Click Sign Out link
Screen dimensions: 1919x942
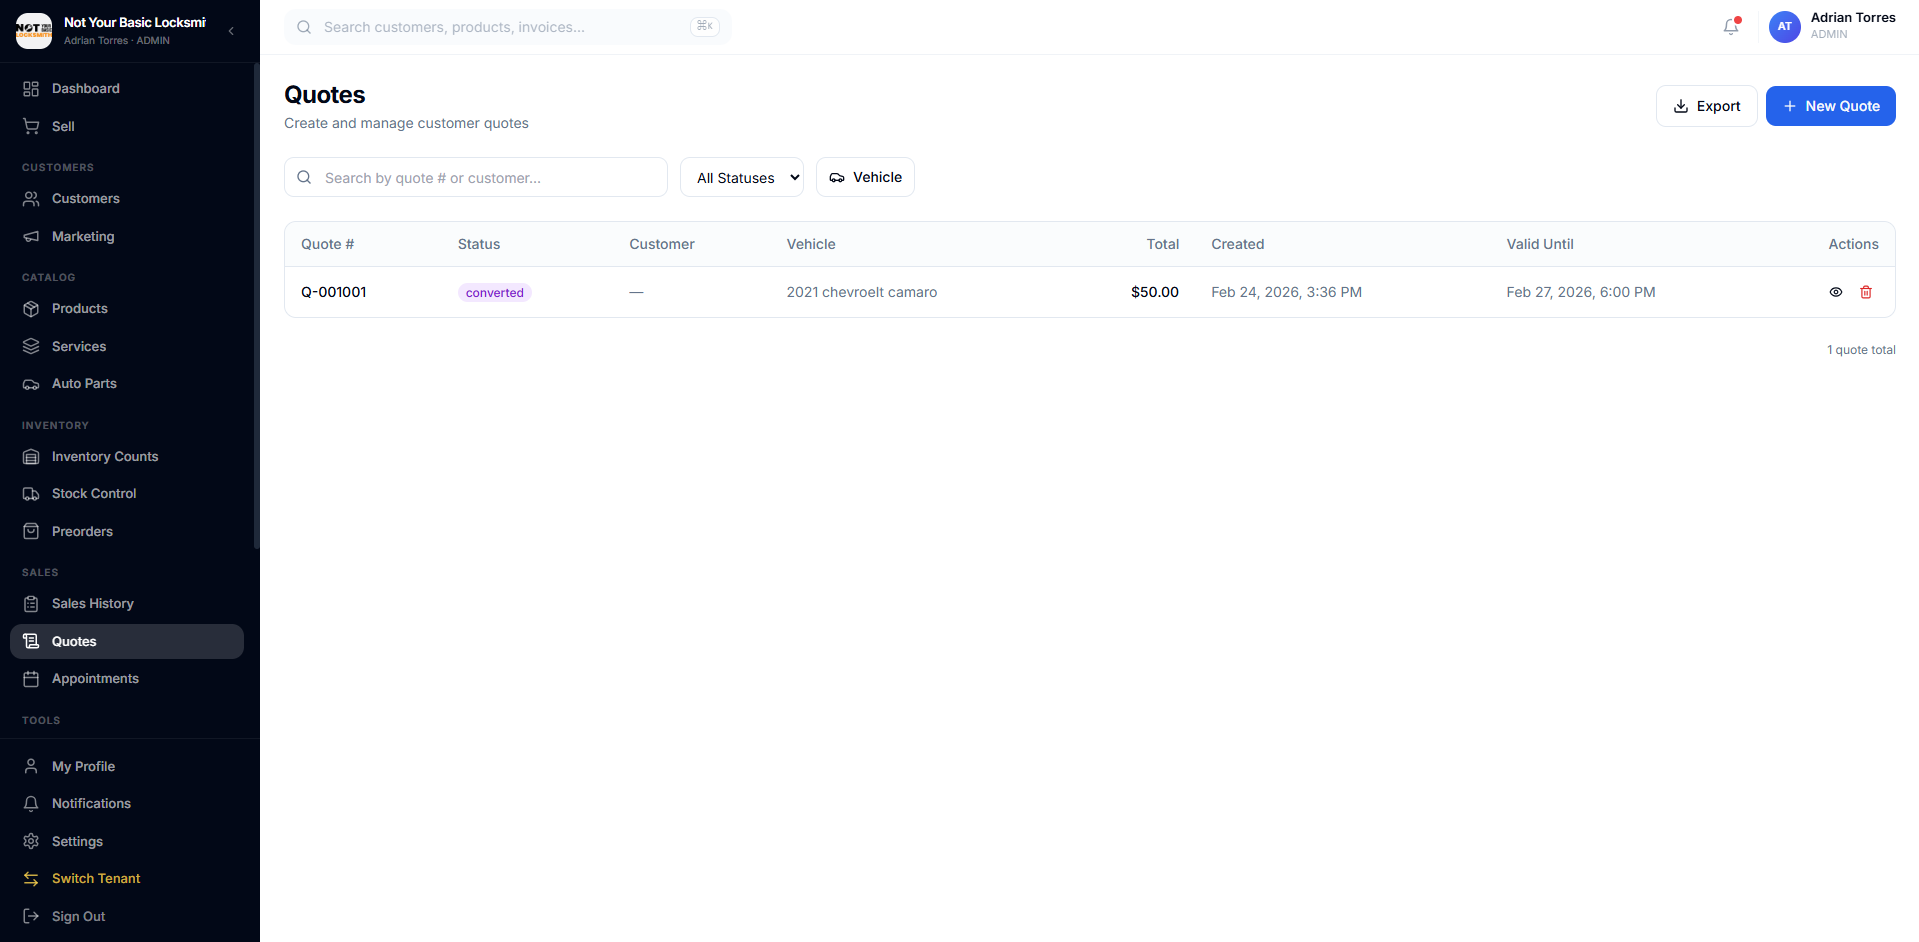coord(127,917)
